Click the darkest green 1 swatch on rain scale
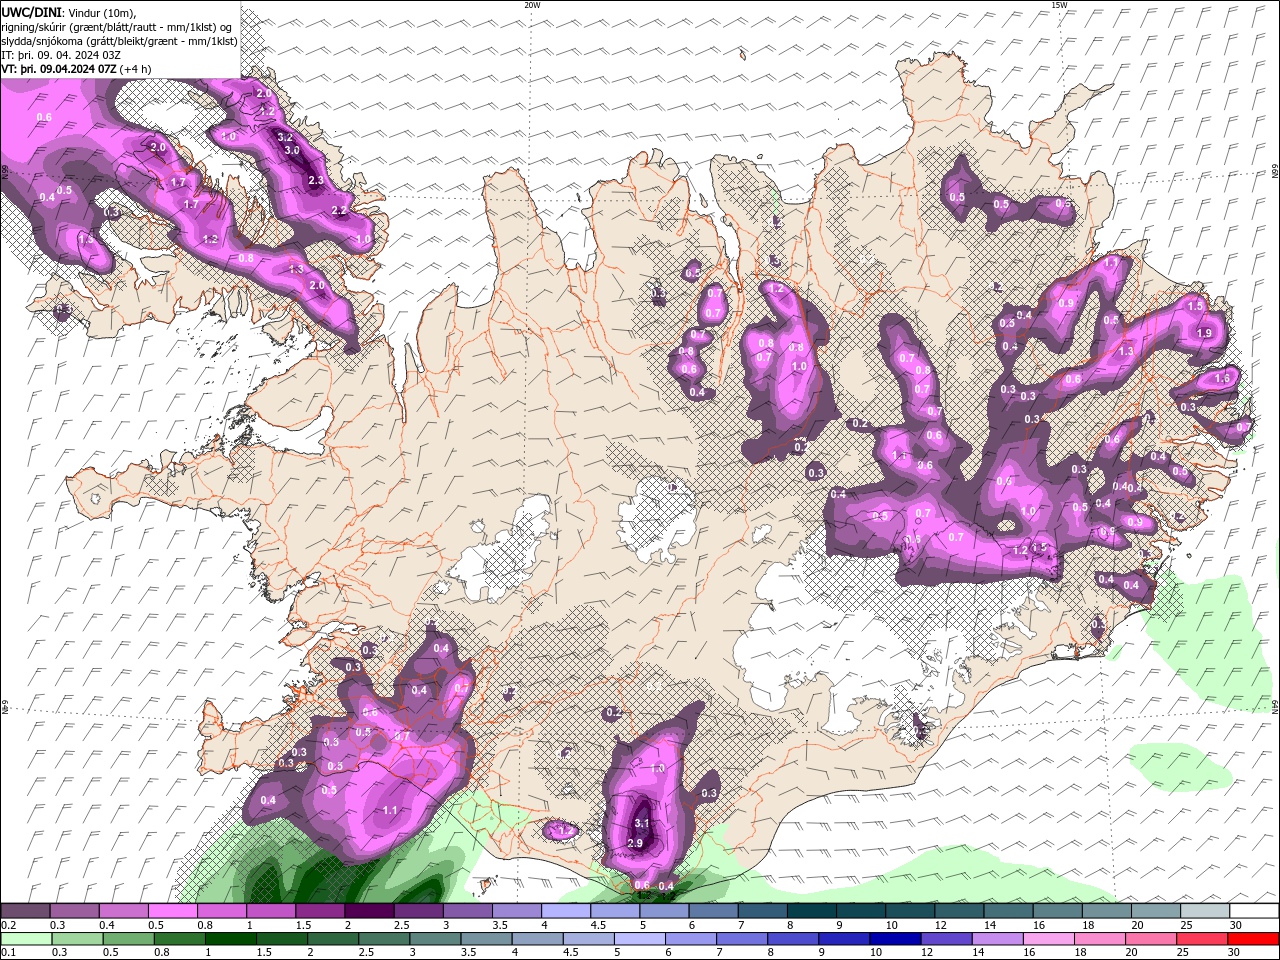 231,939
